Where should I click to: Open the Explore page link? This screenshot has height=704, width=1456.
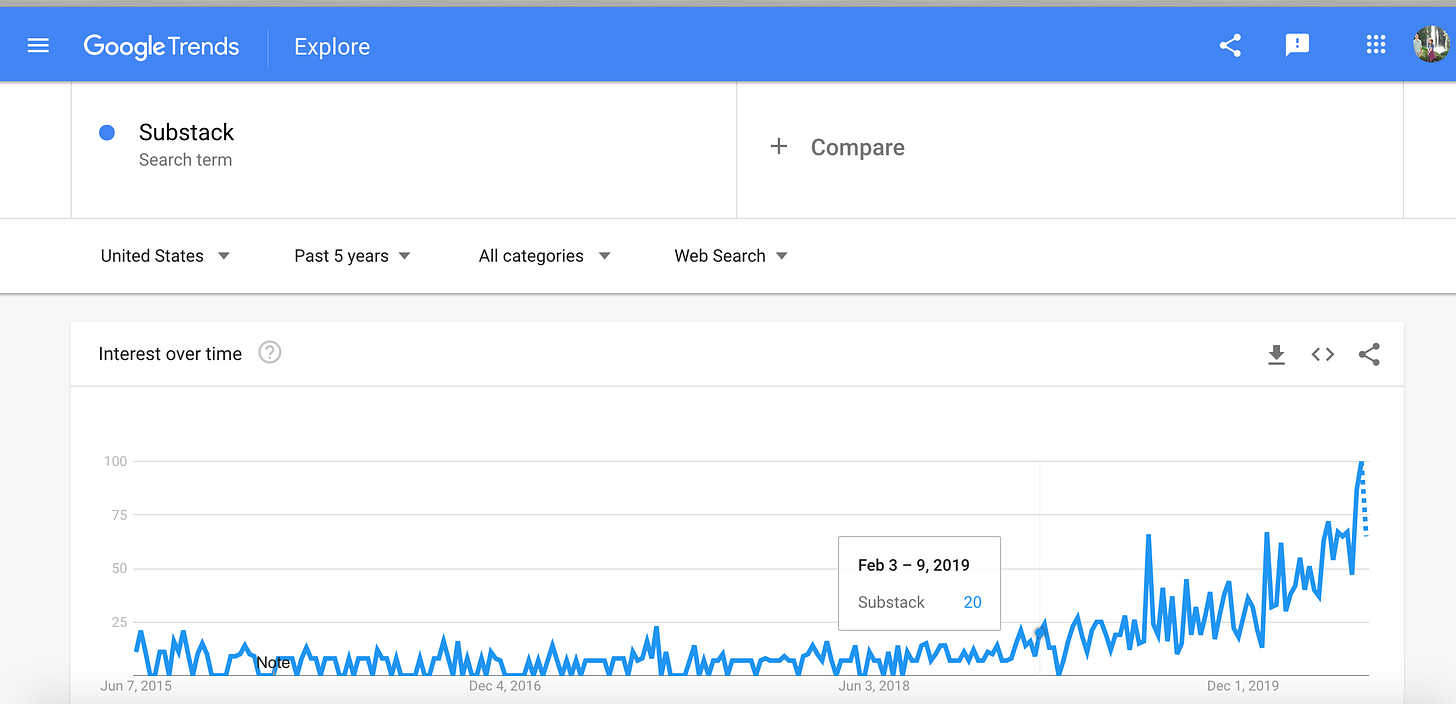(x=332, y=47)
